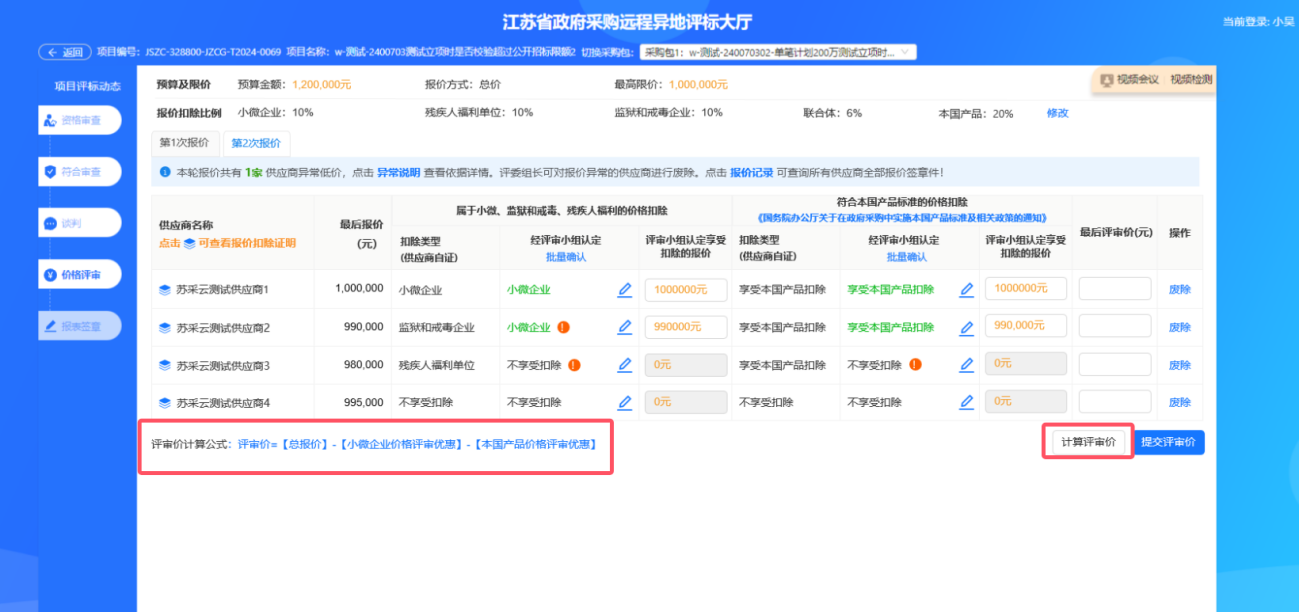This screenshot has width=1299, height=612.
Task: Click the orange warning icon beside 供应商2 小微企业
Action: tap(564, 327)
